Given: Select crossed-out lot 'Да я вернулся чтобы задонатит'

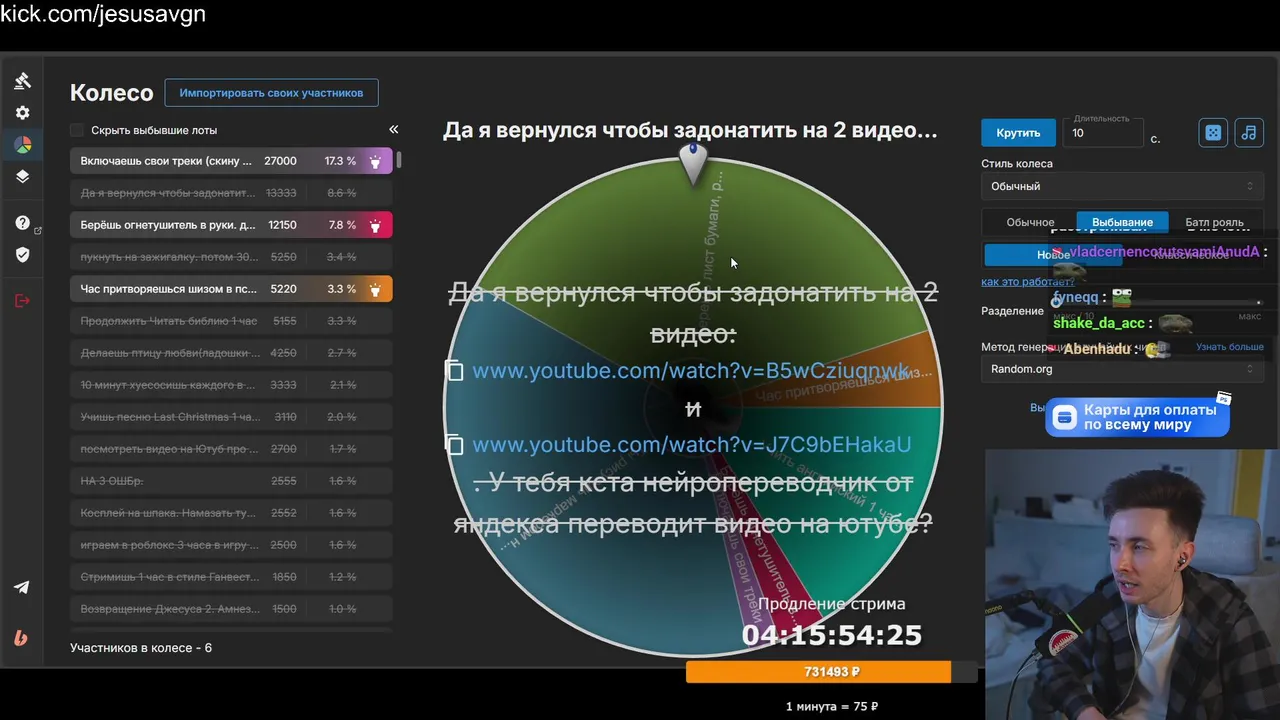Looking at the screenshot, I should tap(231, 193).
